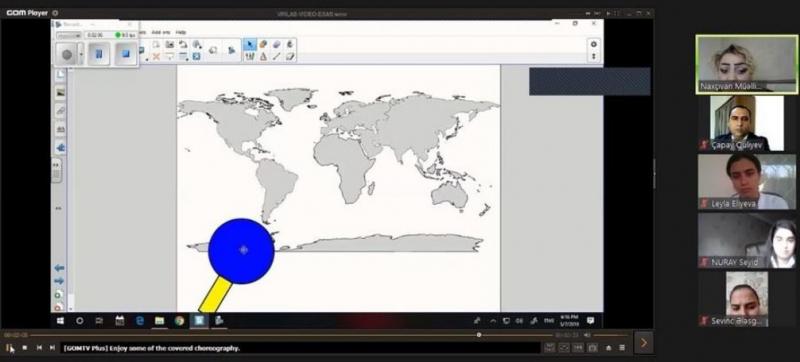The image size is (800, 362).
Task: Pause the screen recorder
Action: [99, 54]
